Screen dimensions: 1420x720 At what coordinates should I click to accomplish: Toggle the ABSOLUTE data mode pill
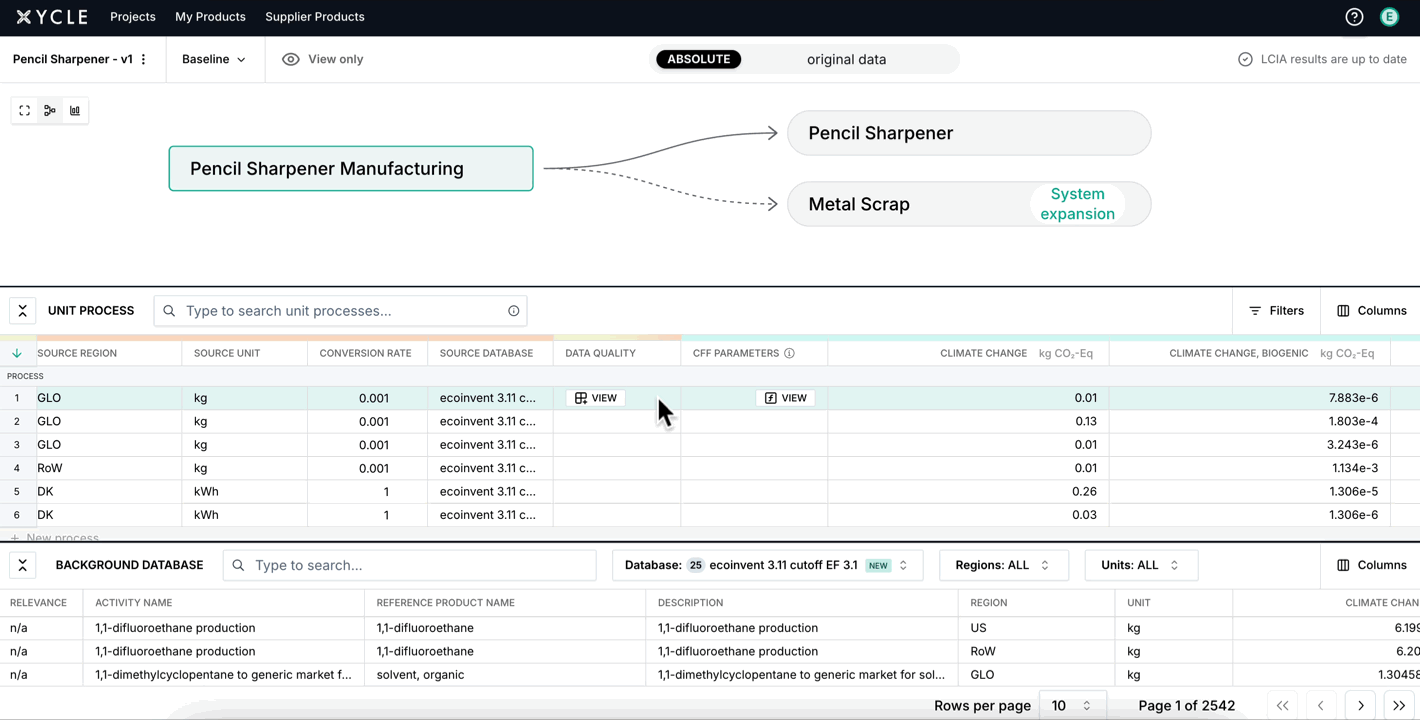[698, 59]
